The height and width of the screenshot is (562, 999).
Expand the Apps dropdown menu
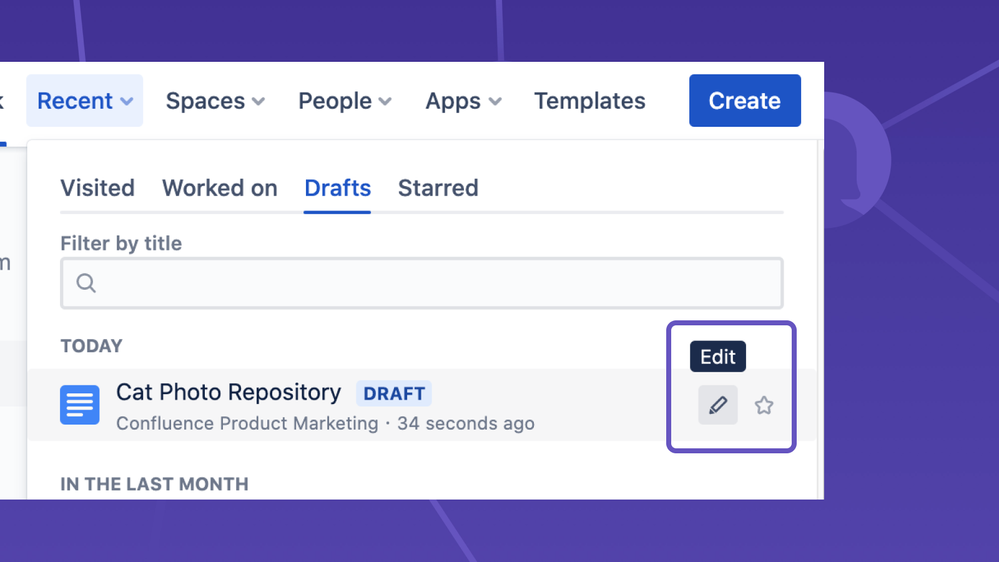(463, 101)
